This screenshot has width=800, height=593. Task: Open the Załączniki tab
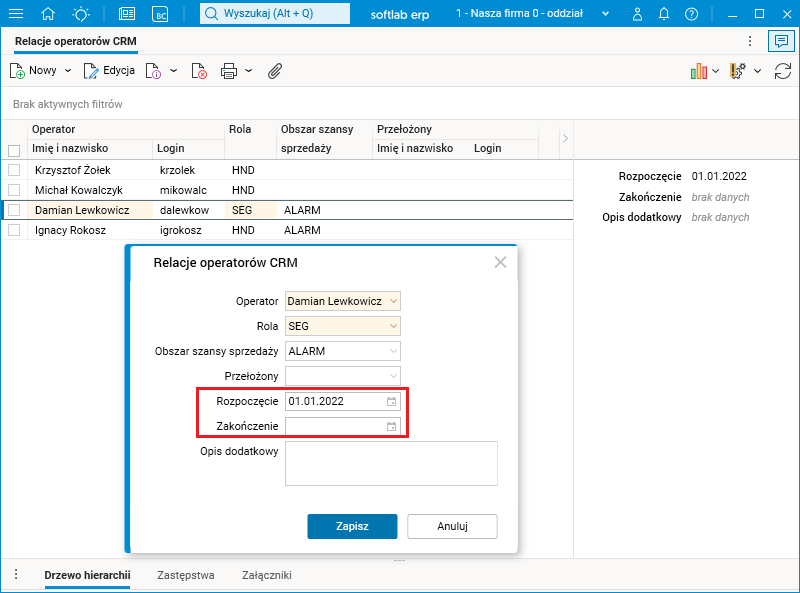click(267, 575)
